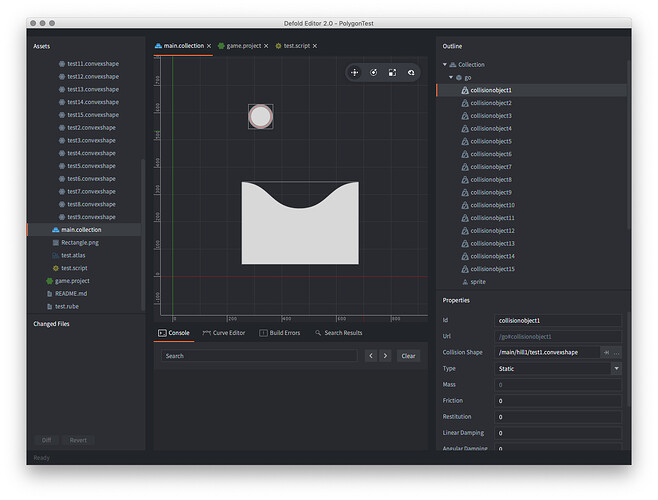Go to next console search match
658x500 pixels.
(x=385, y=355)
